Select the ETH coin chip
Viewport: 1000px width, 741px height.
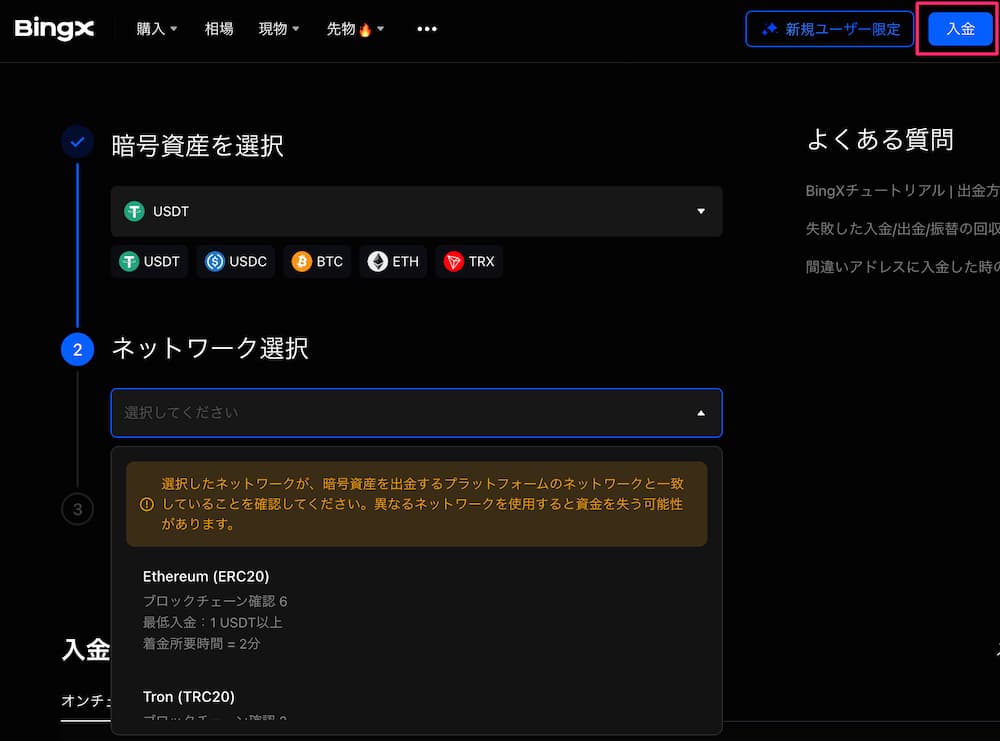tap(393, 262)
